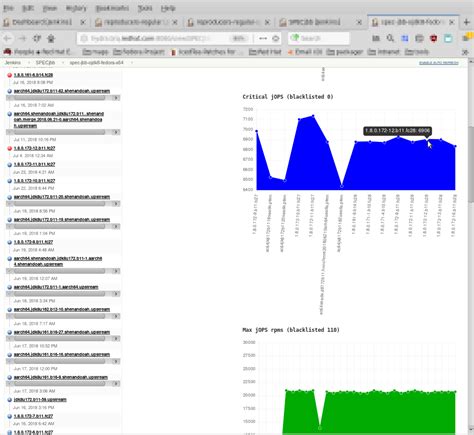Close the SPECjbb [Jenkins] tab
The height and width of the screenshot is (435, 474).
(359, 22)
